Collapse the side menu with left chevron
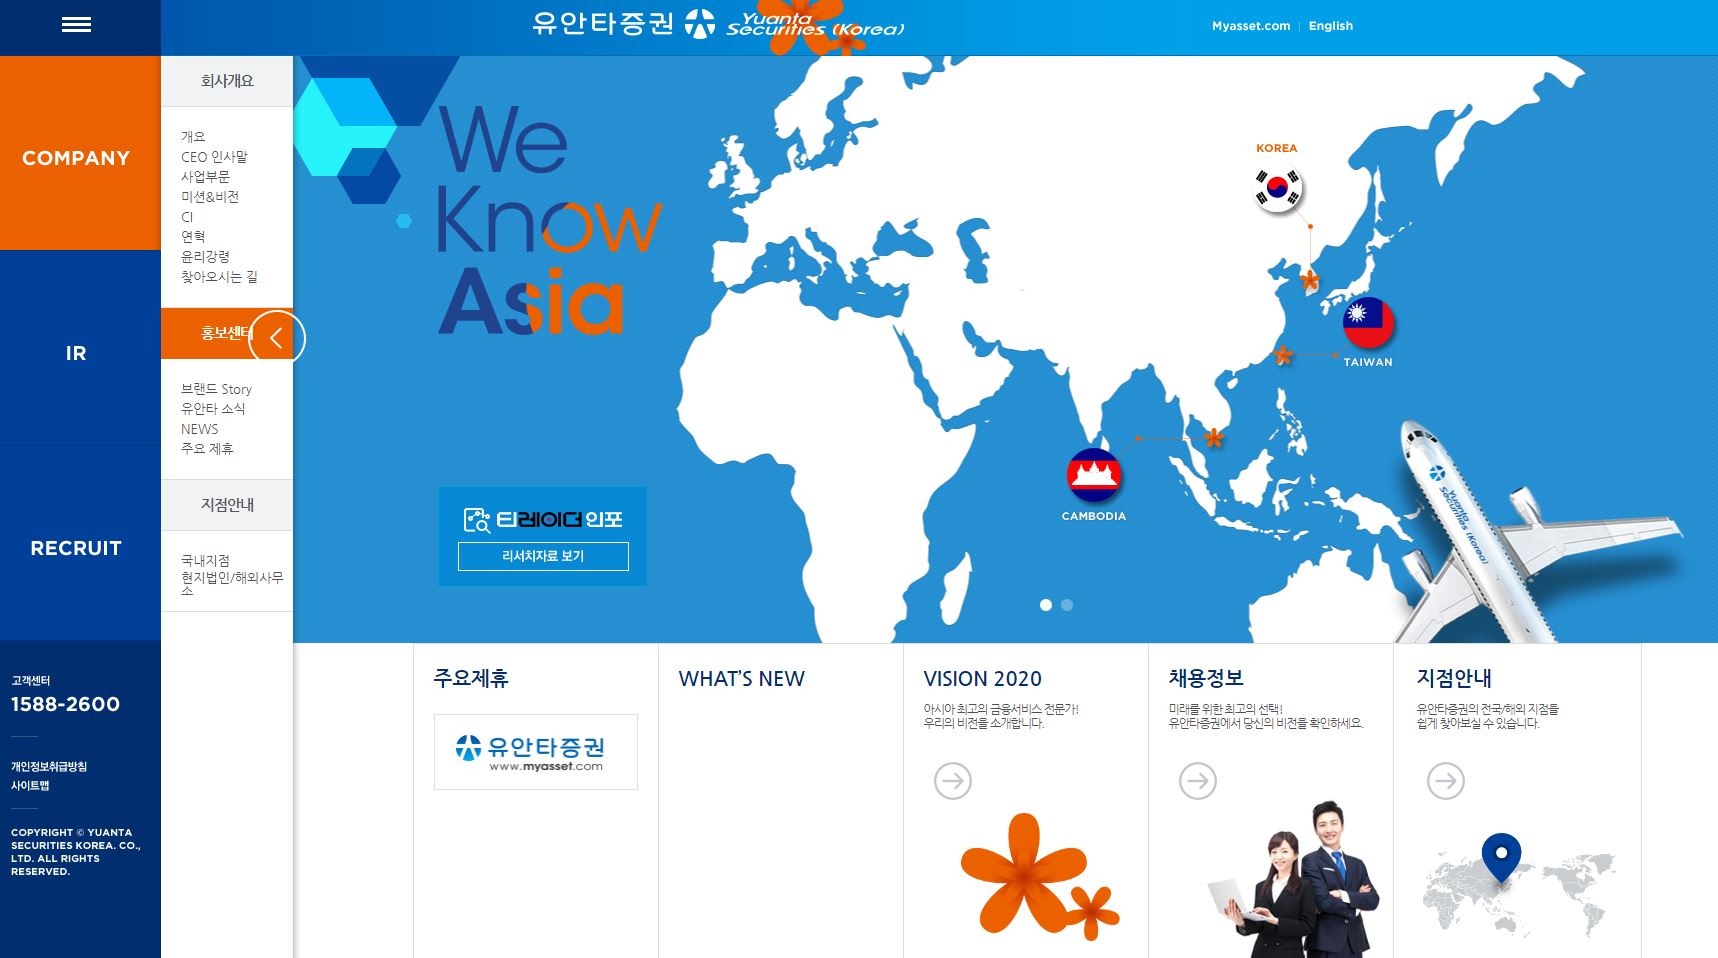The image size is (1718, 958). pyautogui.click(x=276, y=338)
